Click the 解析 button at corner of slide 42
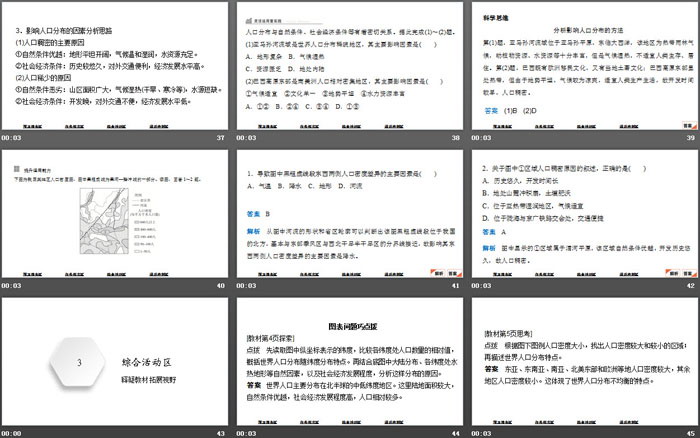Screen dimensions: 700x438 point(673,273)
